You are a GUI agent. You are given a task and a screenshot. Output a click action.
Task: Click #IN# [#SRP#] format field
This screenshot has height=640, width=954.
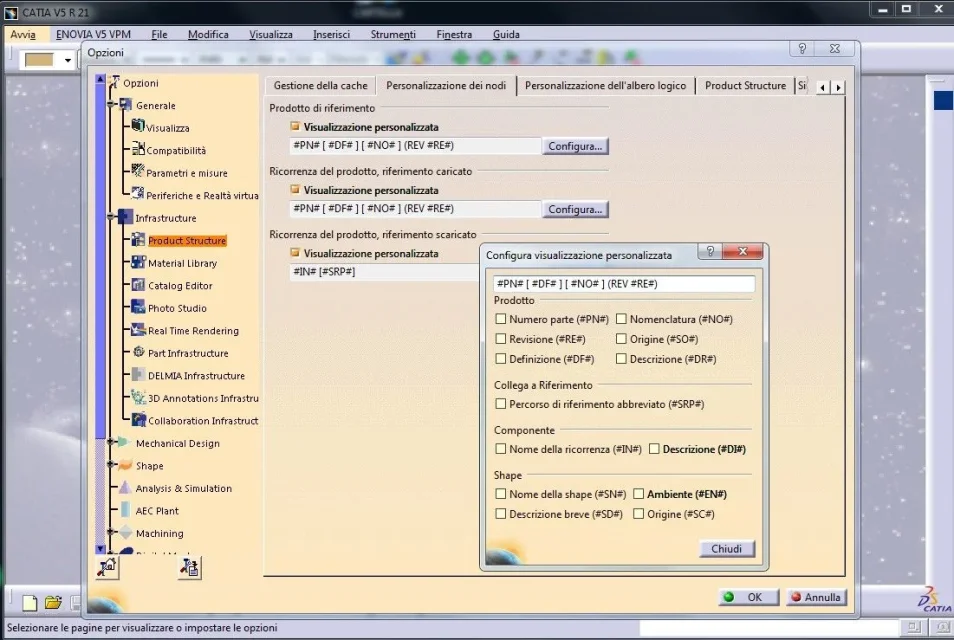[x=385, y=272]
